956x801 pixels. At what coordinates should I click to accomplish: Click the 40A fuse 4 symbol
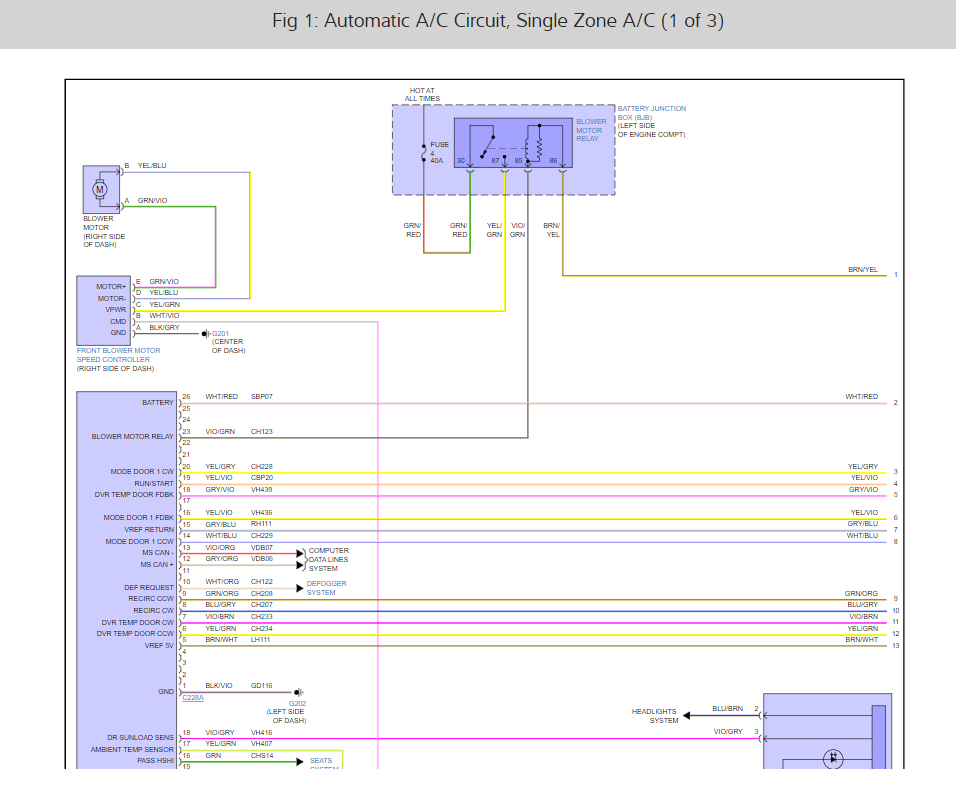pyautogui.click(x=424, y=152)
